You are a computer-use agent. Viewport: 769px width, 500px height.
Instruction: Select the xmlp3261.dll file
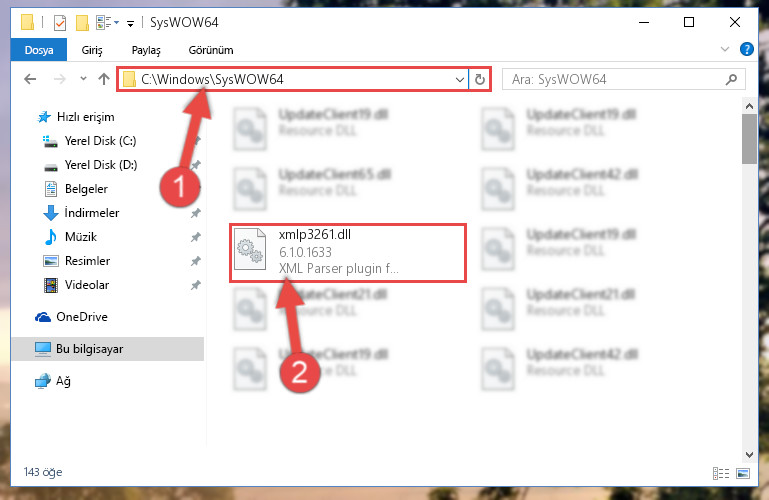point(348,252)
